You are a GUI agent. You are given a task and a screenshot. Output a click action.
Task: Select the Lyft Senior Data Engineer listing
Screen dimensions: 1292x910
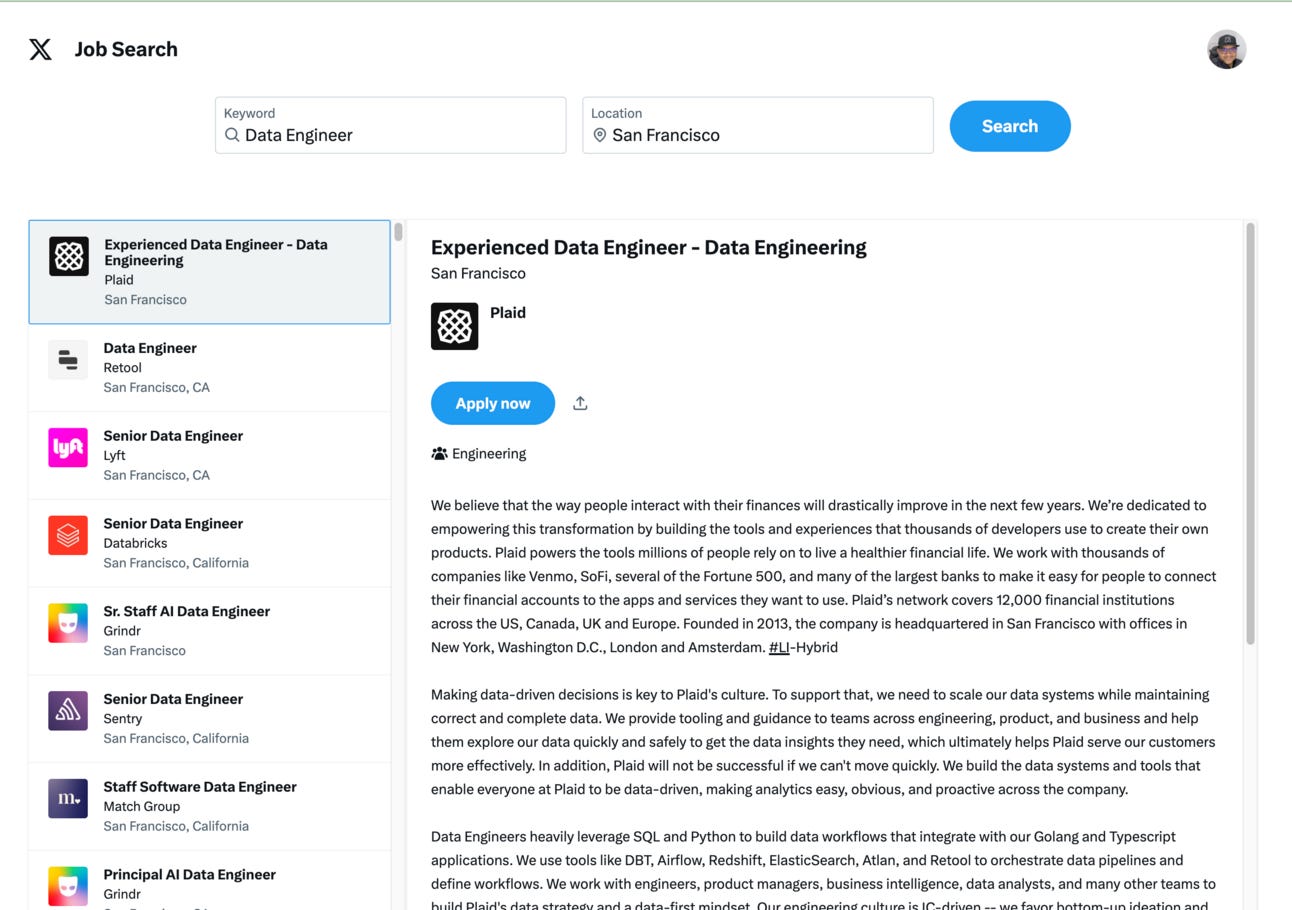209,456
